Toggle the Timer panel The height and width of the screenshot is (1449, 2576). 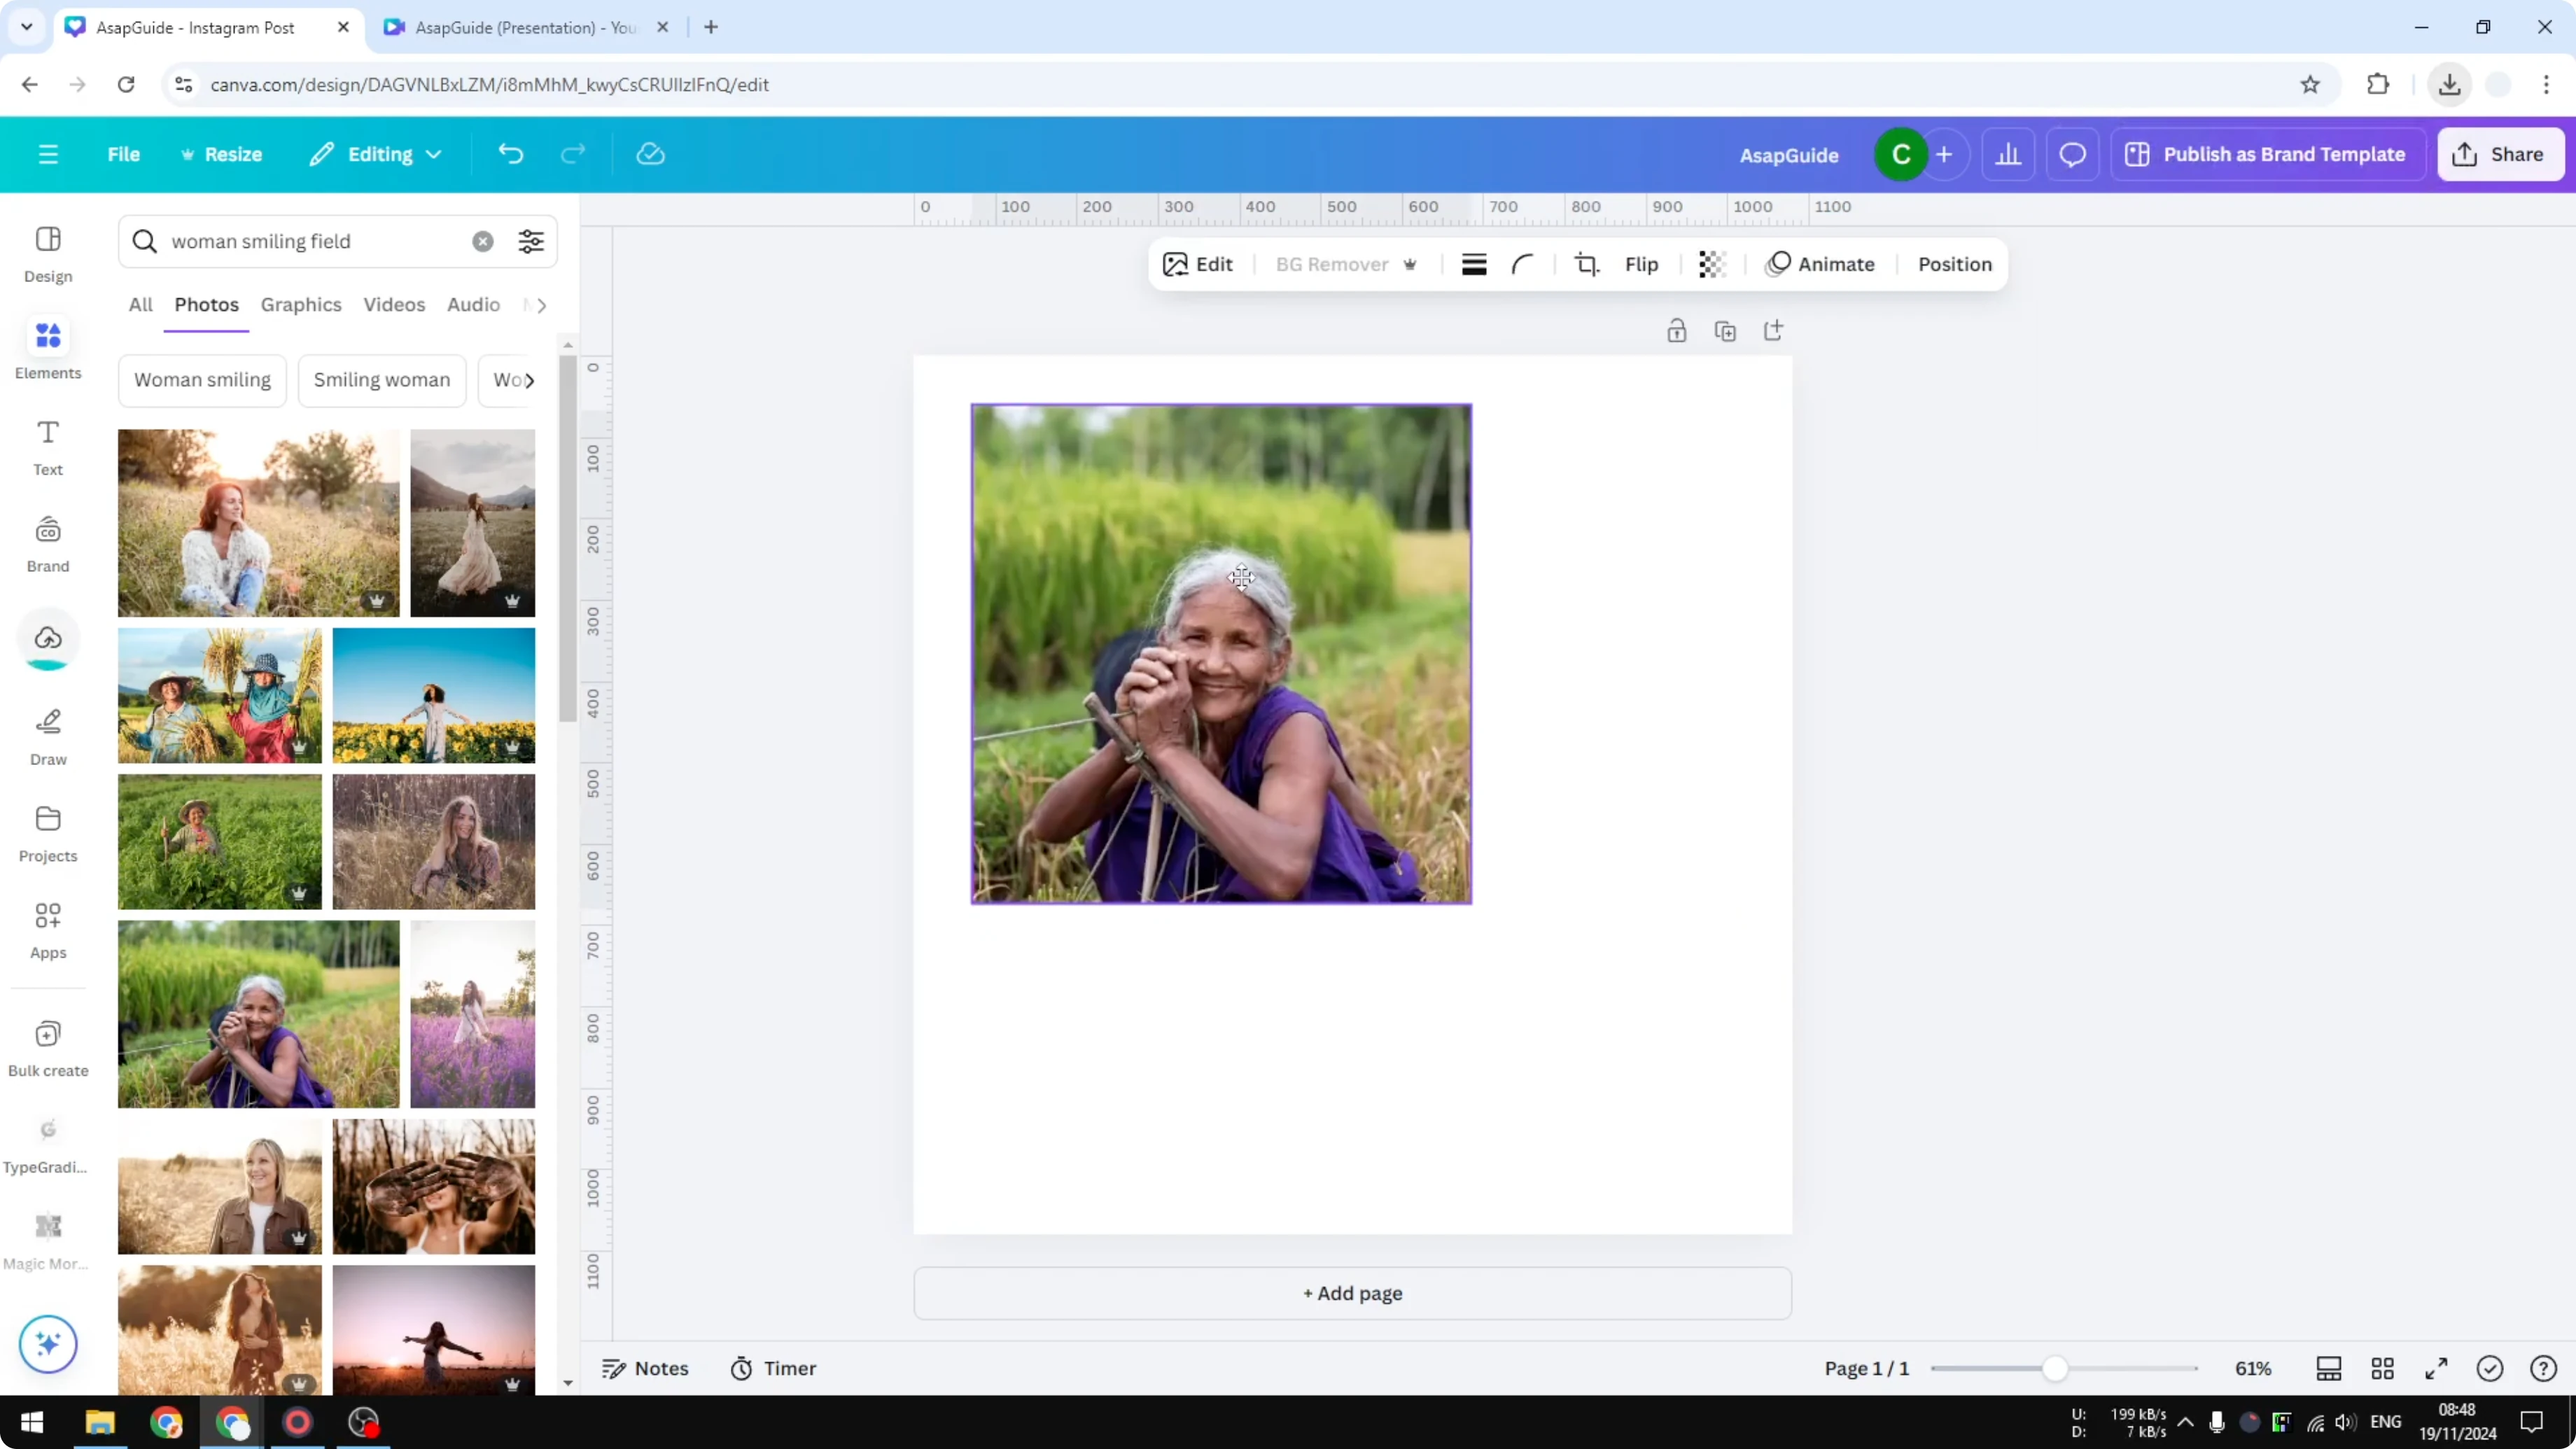(772, 1368)
